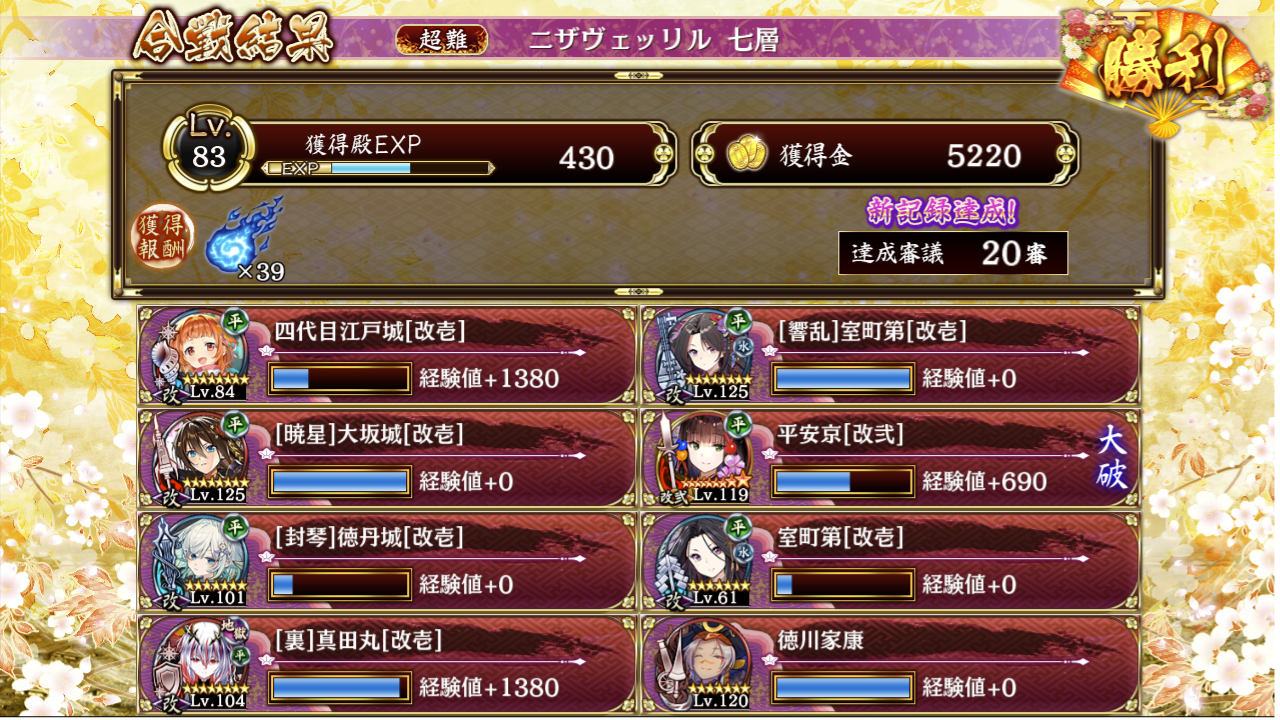Click the gold coin icon
The image size is (1280, 720).
click(x=745, y=155)
